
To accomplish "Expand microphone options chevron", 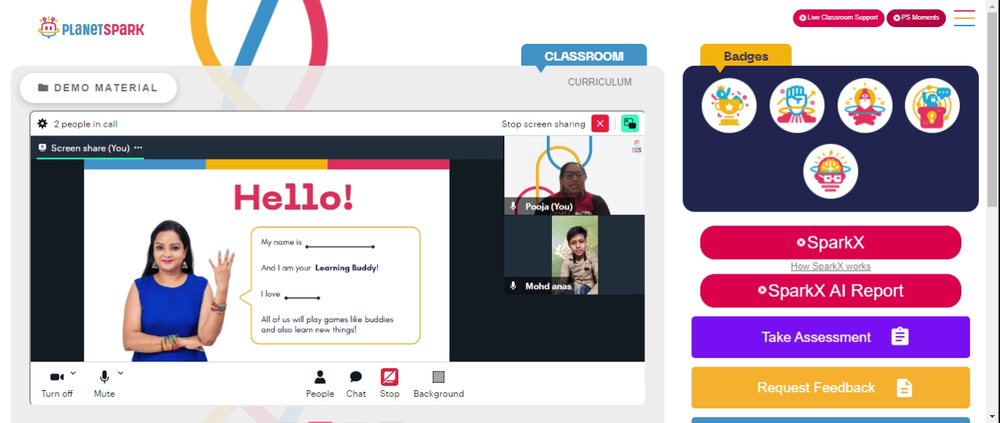I will (x=121, y=373).
